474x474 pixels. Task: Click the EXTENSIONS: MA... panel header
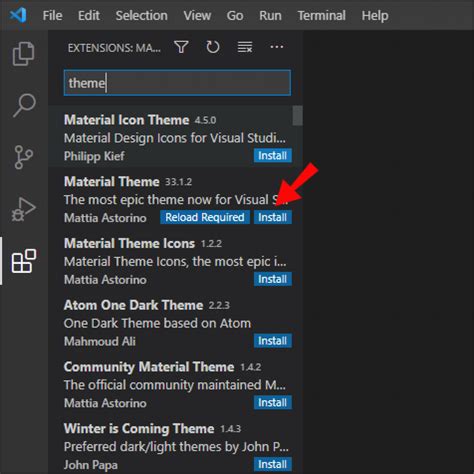pos(114,48)
